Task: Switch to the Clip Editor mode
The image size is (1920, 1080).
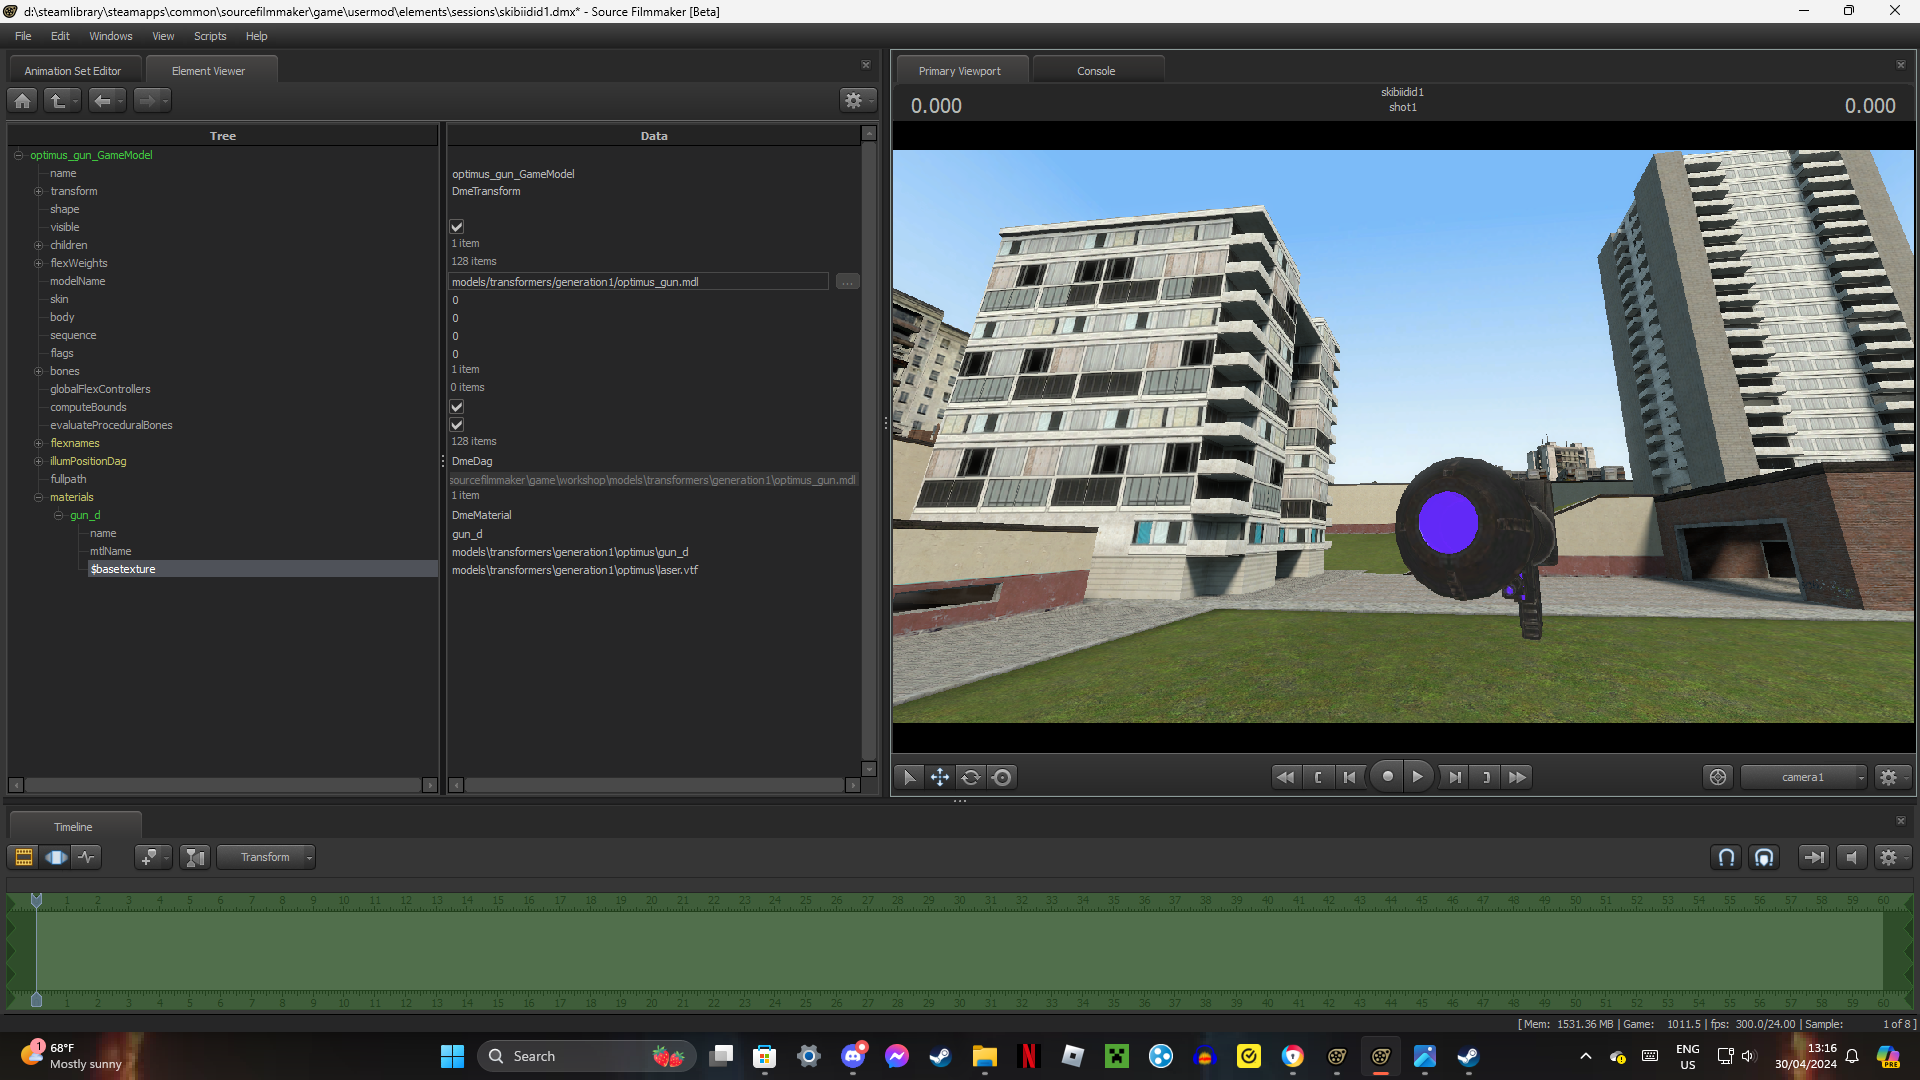Action: pos(23,857)
